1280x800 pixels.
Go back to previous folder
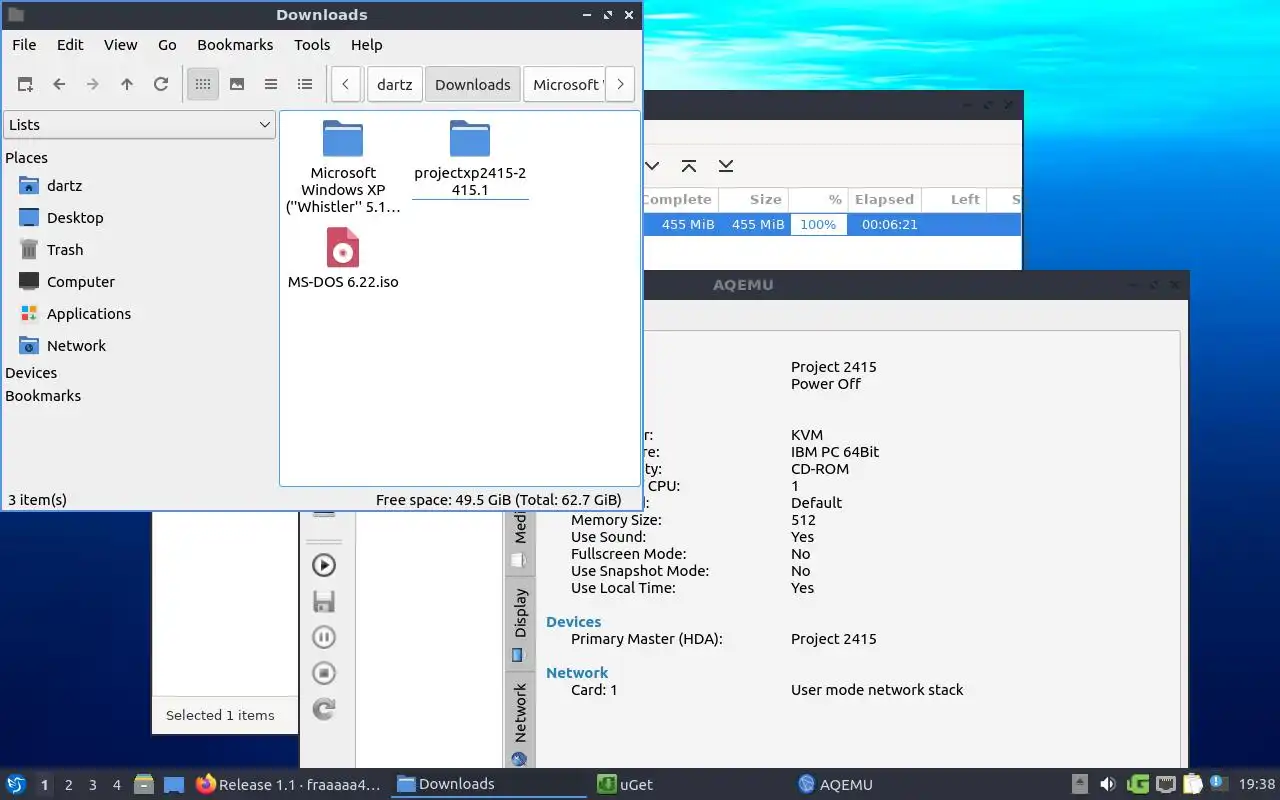pos(59,85)
